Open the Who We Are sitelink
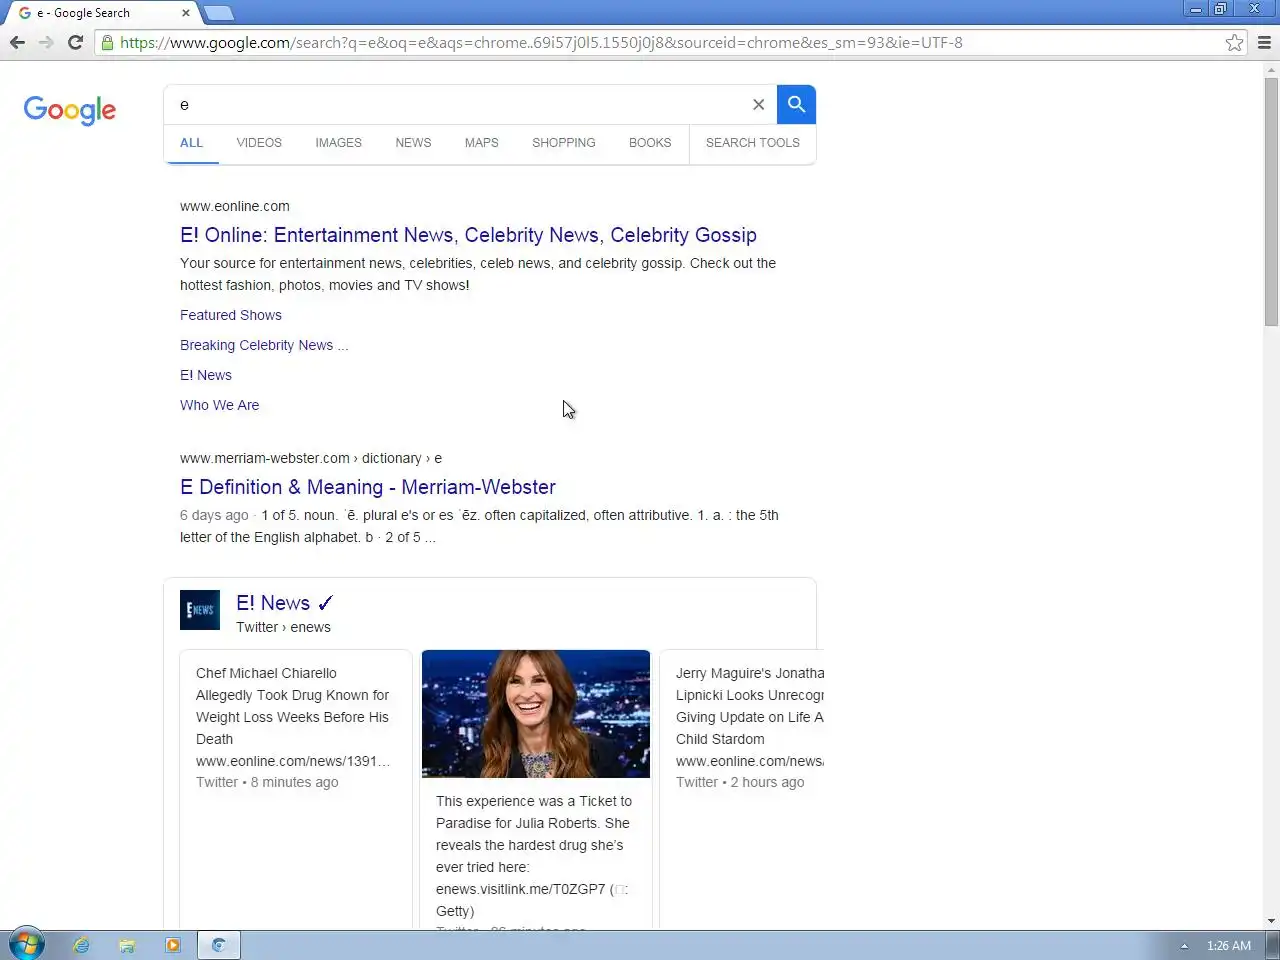This screenshot has width=1280, height=960. 219,405
